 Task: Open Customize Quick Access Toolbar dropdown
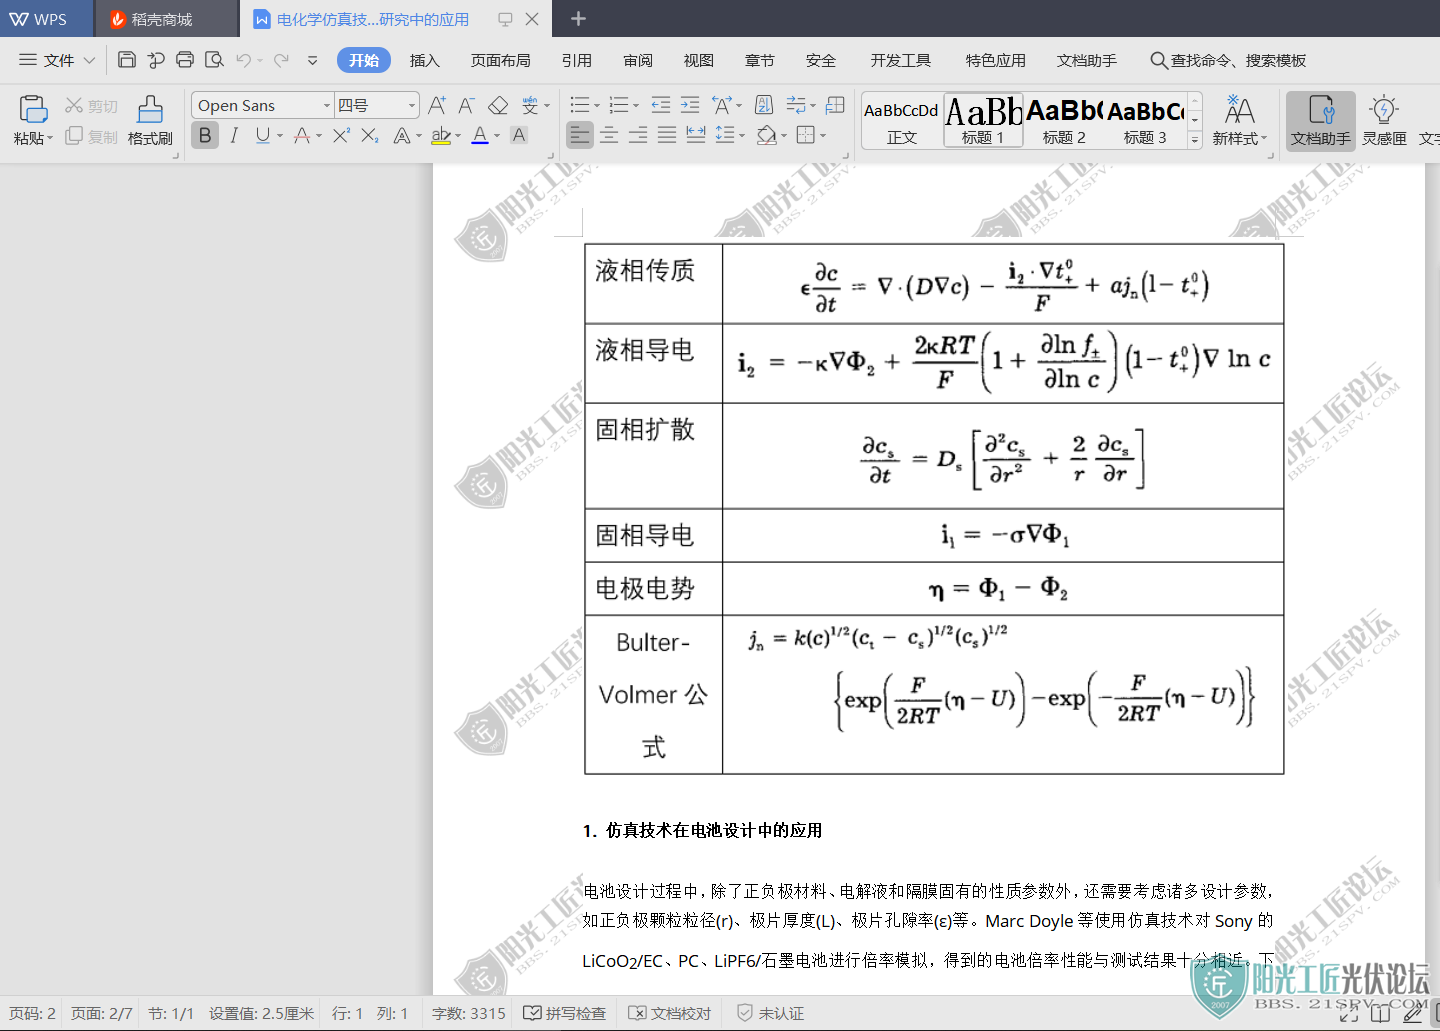[312, 60]
